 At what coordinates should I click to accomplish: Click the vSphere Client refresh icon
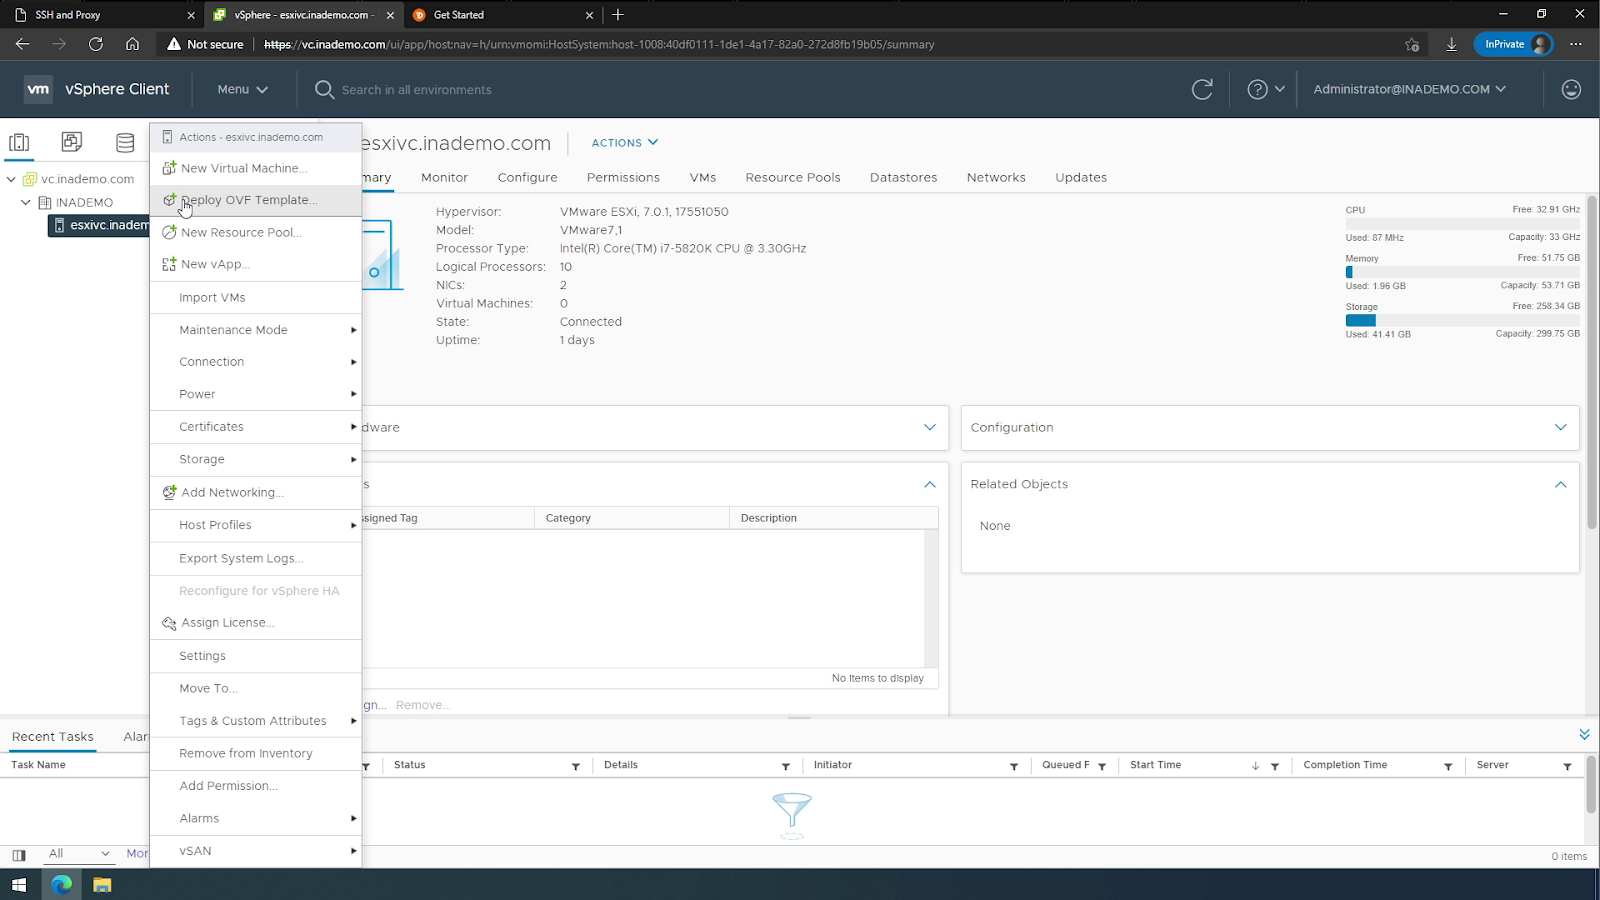[x=1202, y=89]
